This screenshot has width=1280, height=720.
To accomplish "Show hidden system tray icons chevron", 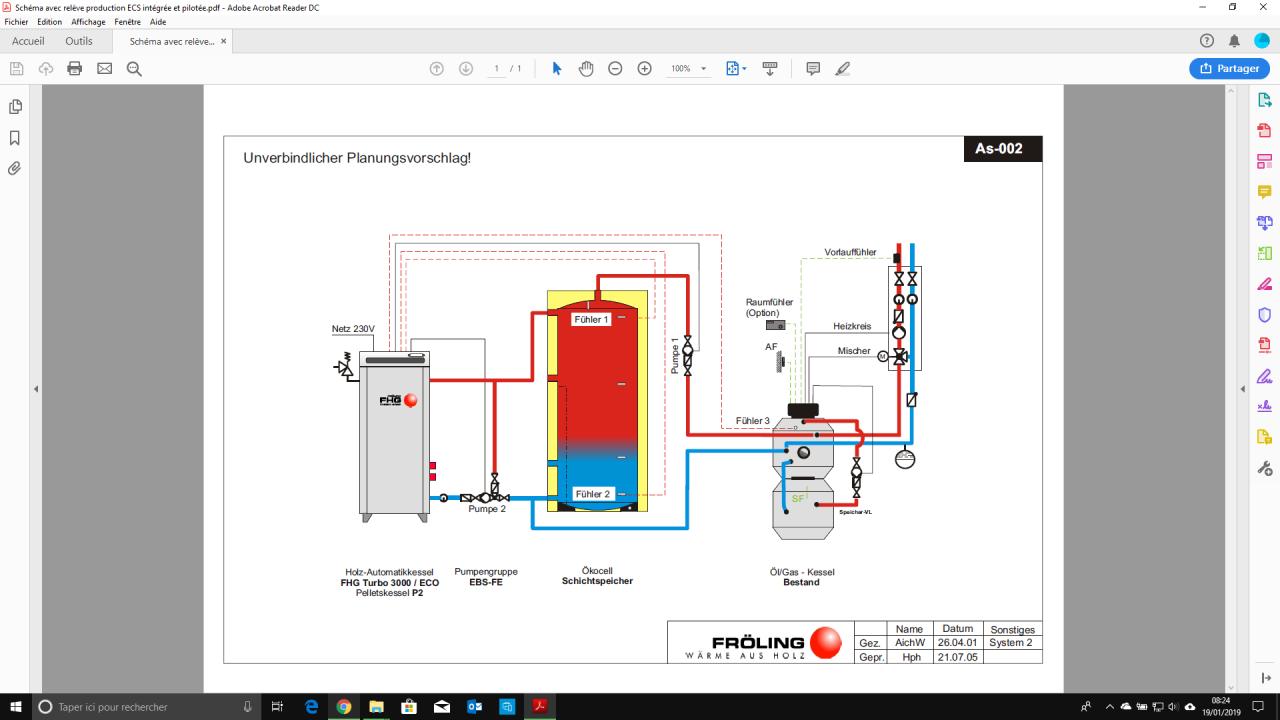I will (1108, 707).
